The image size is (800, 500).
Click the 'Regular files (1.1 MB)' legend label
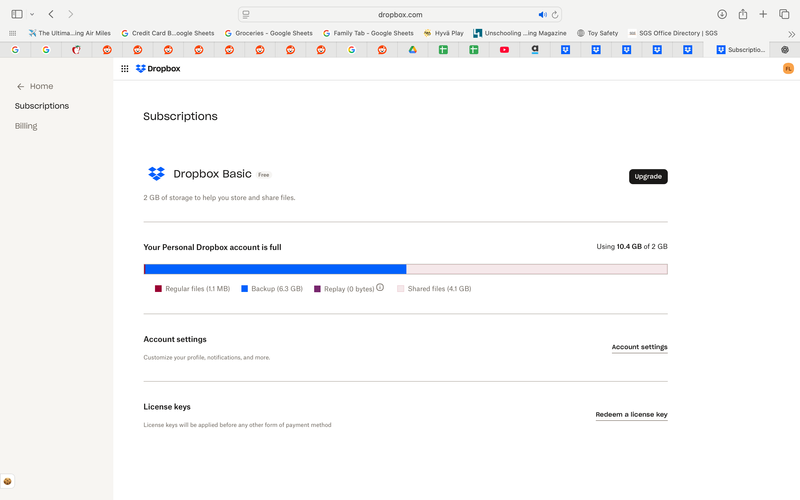tap(197, 289)
